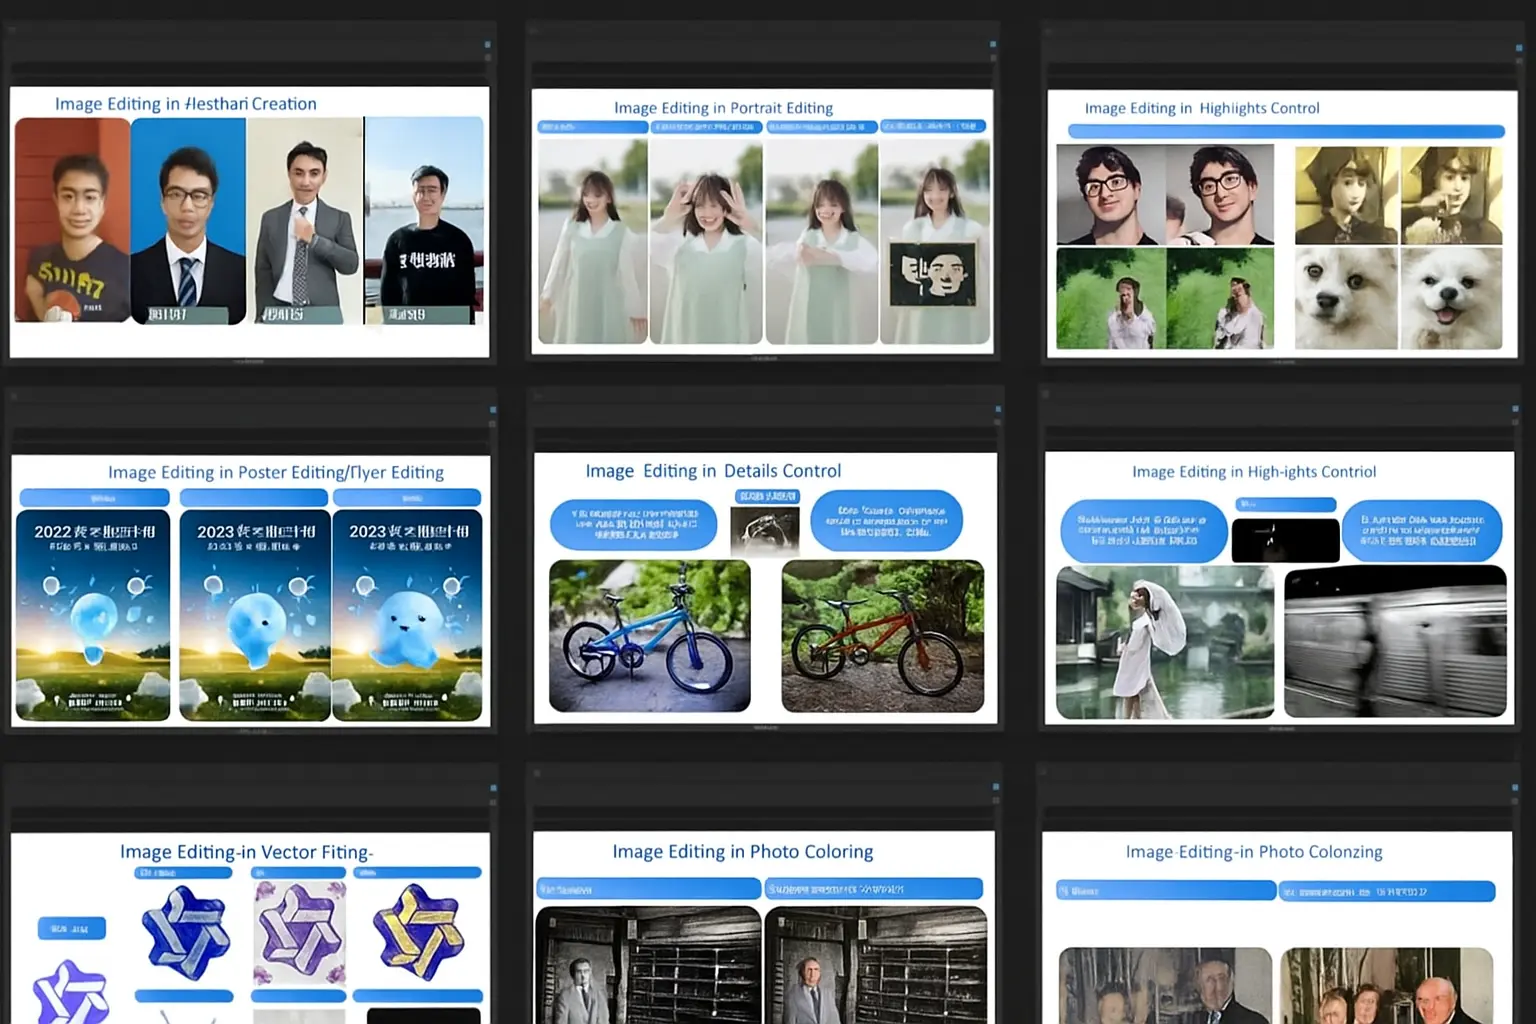Select the left girl in green field photo
Image resolution: width=1536 pixels, height=1024 pixels.
point(1111,299)
